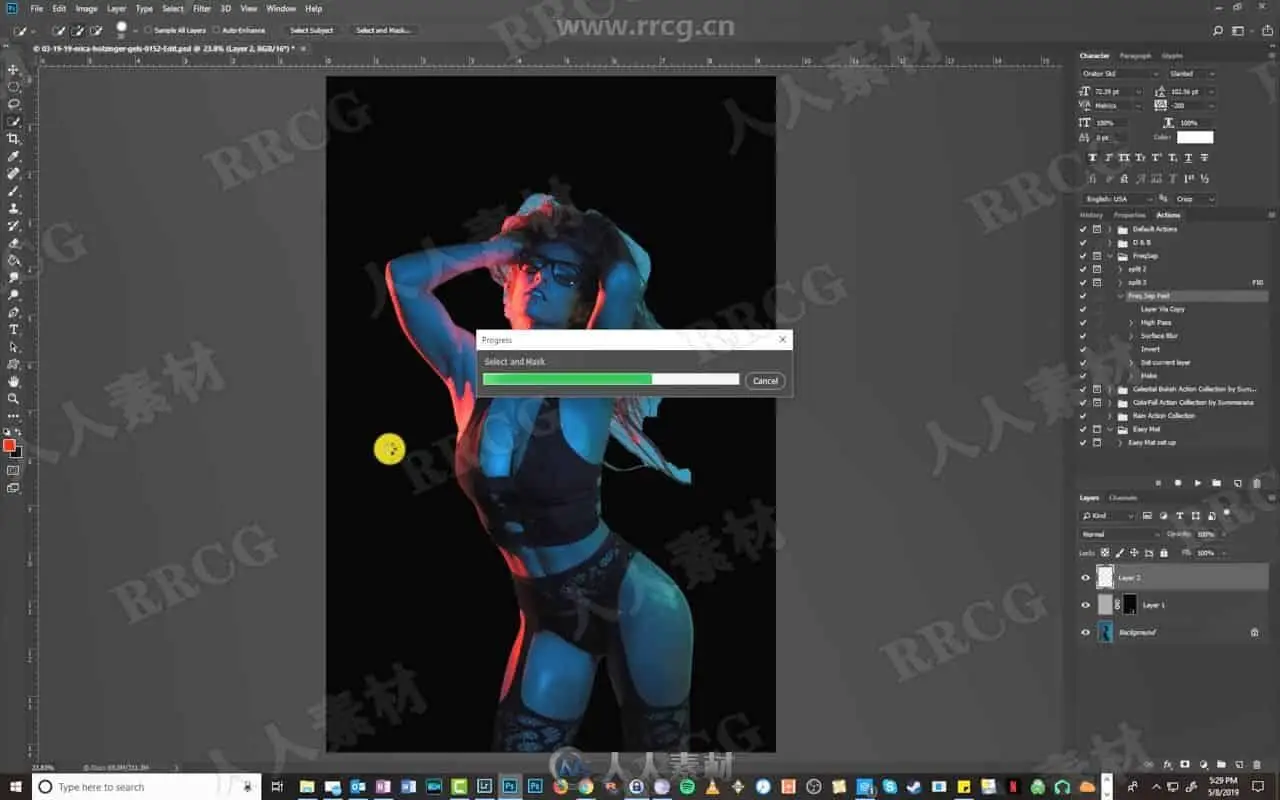Click Cancel in the Progress dialog
The image size is (1280, 800).
tap(765, 381)
